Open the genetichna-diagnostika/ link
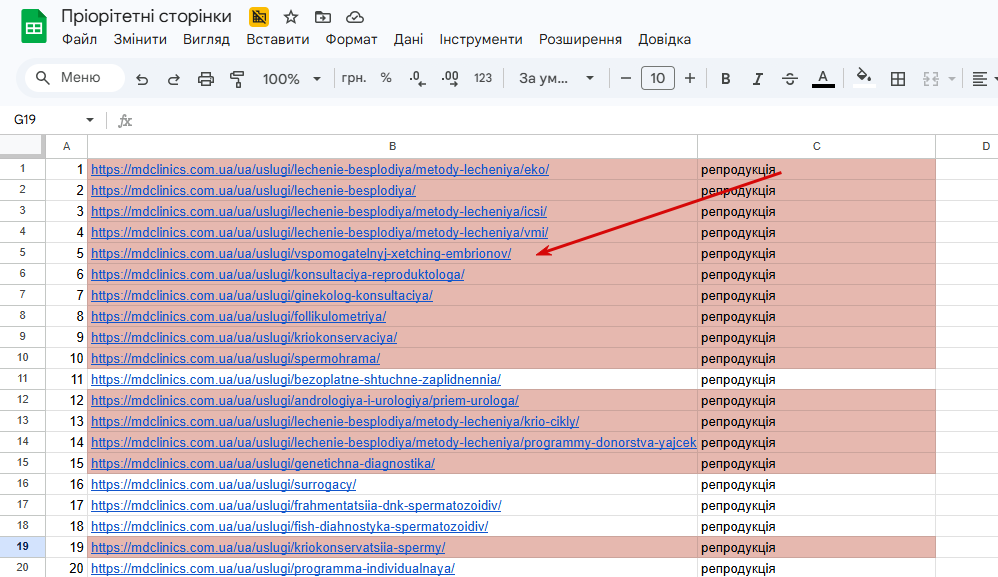The image size is (998, 577). 263,463
